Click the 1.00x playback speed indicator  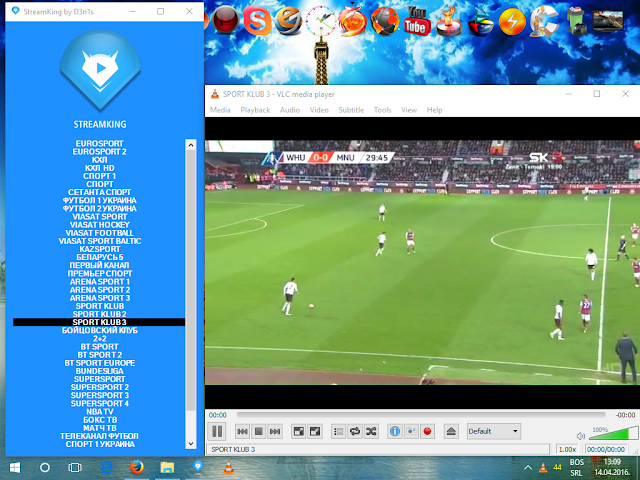tap(567, 449)
